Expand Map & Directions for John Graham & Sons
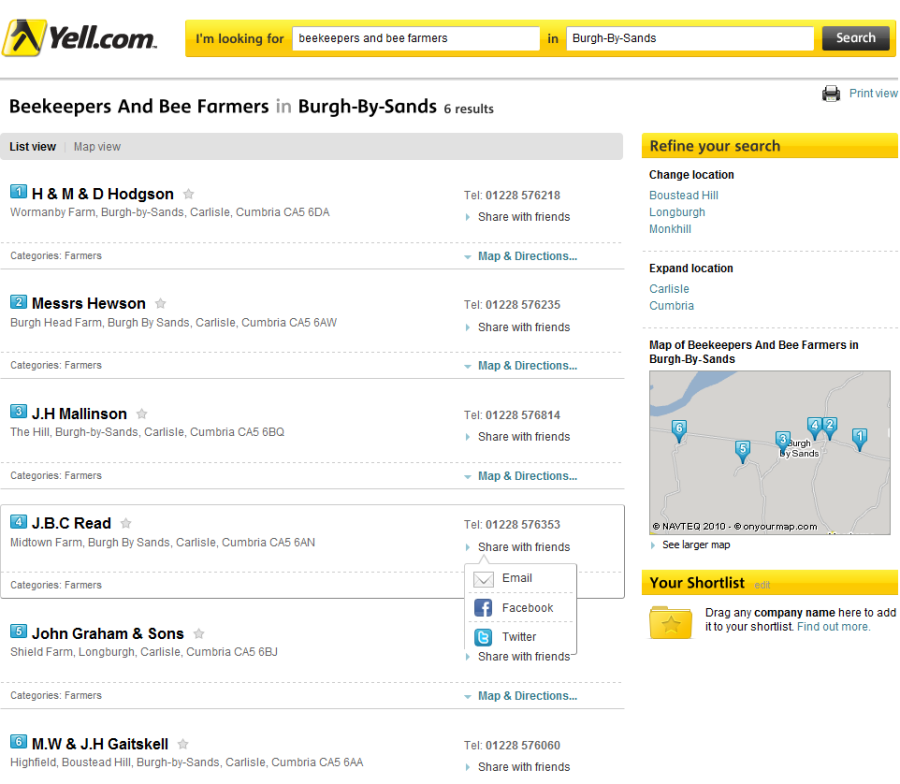 [x=521, y=696]
